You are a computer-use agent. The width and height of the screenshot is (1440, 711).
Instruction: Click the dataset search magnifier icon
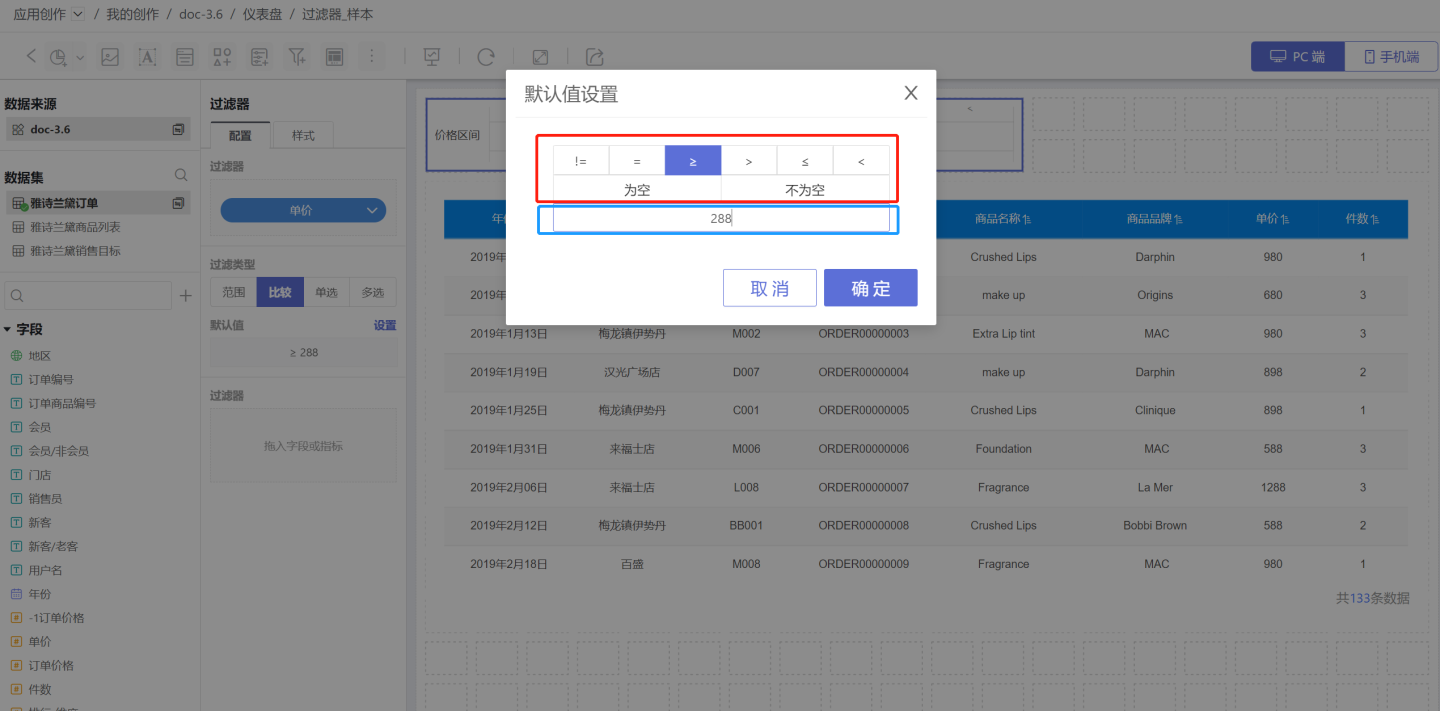click(x=181, y=175)
